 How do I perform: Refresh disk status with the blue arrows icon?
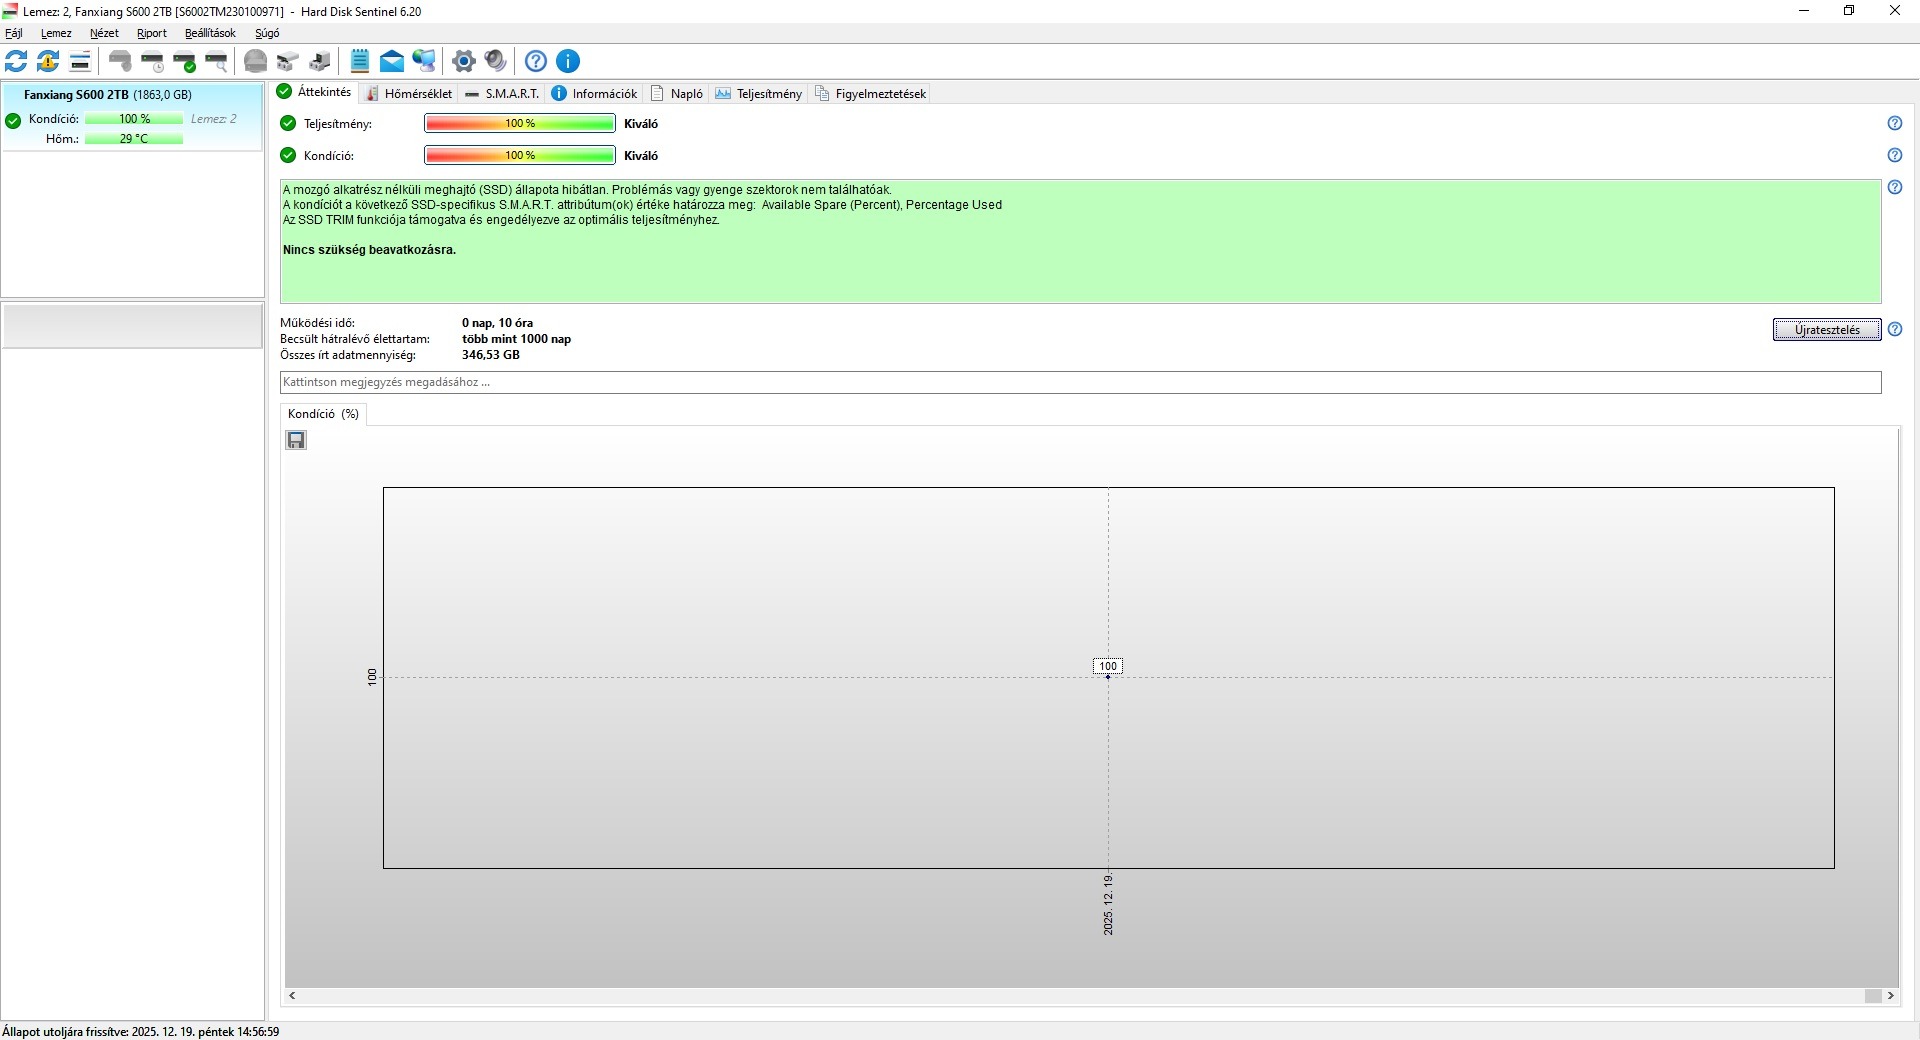[x=16, y=61]
